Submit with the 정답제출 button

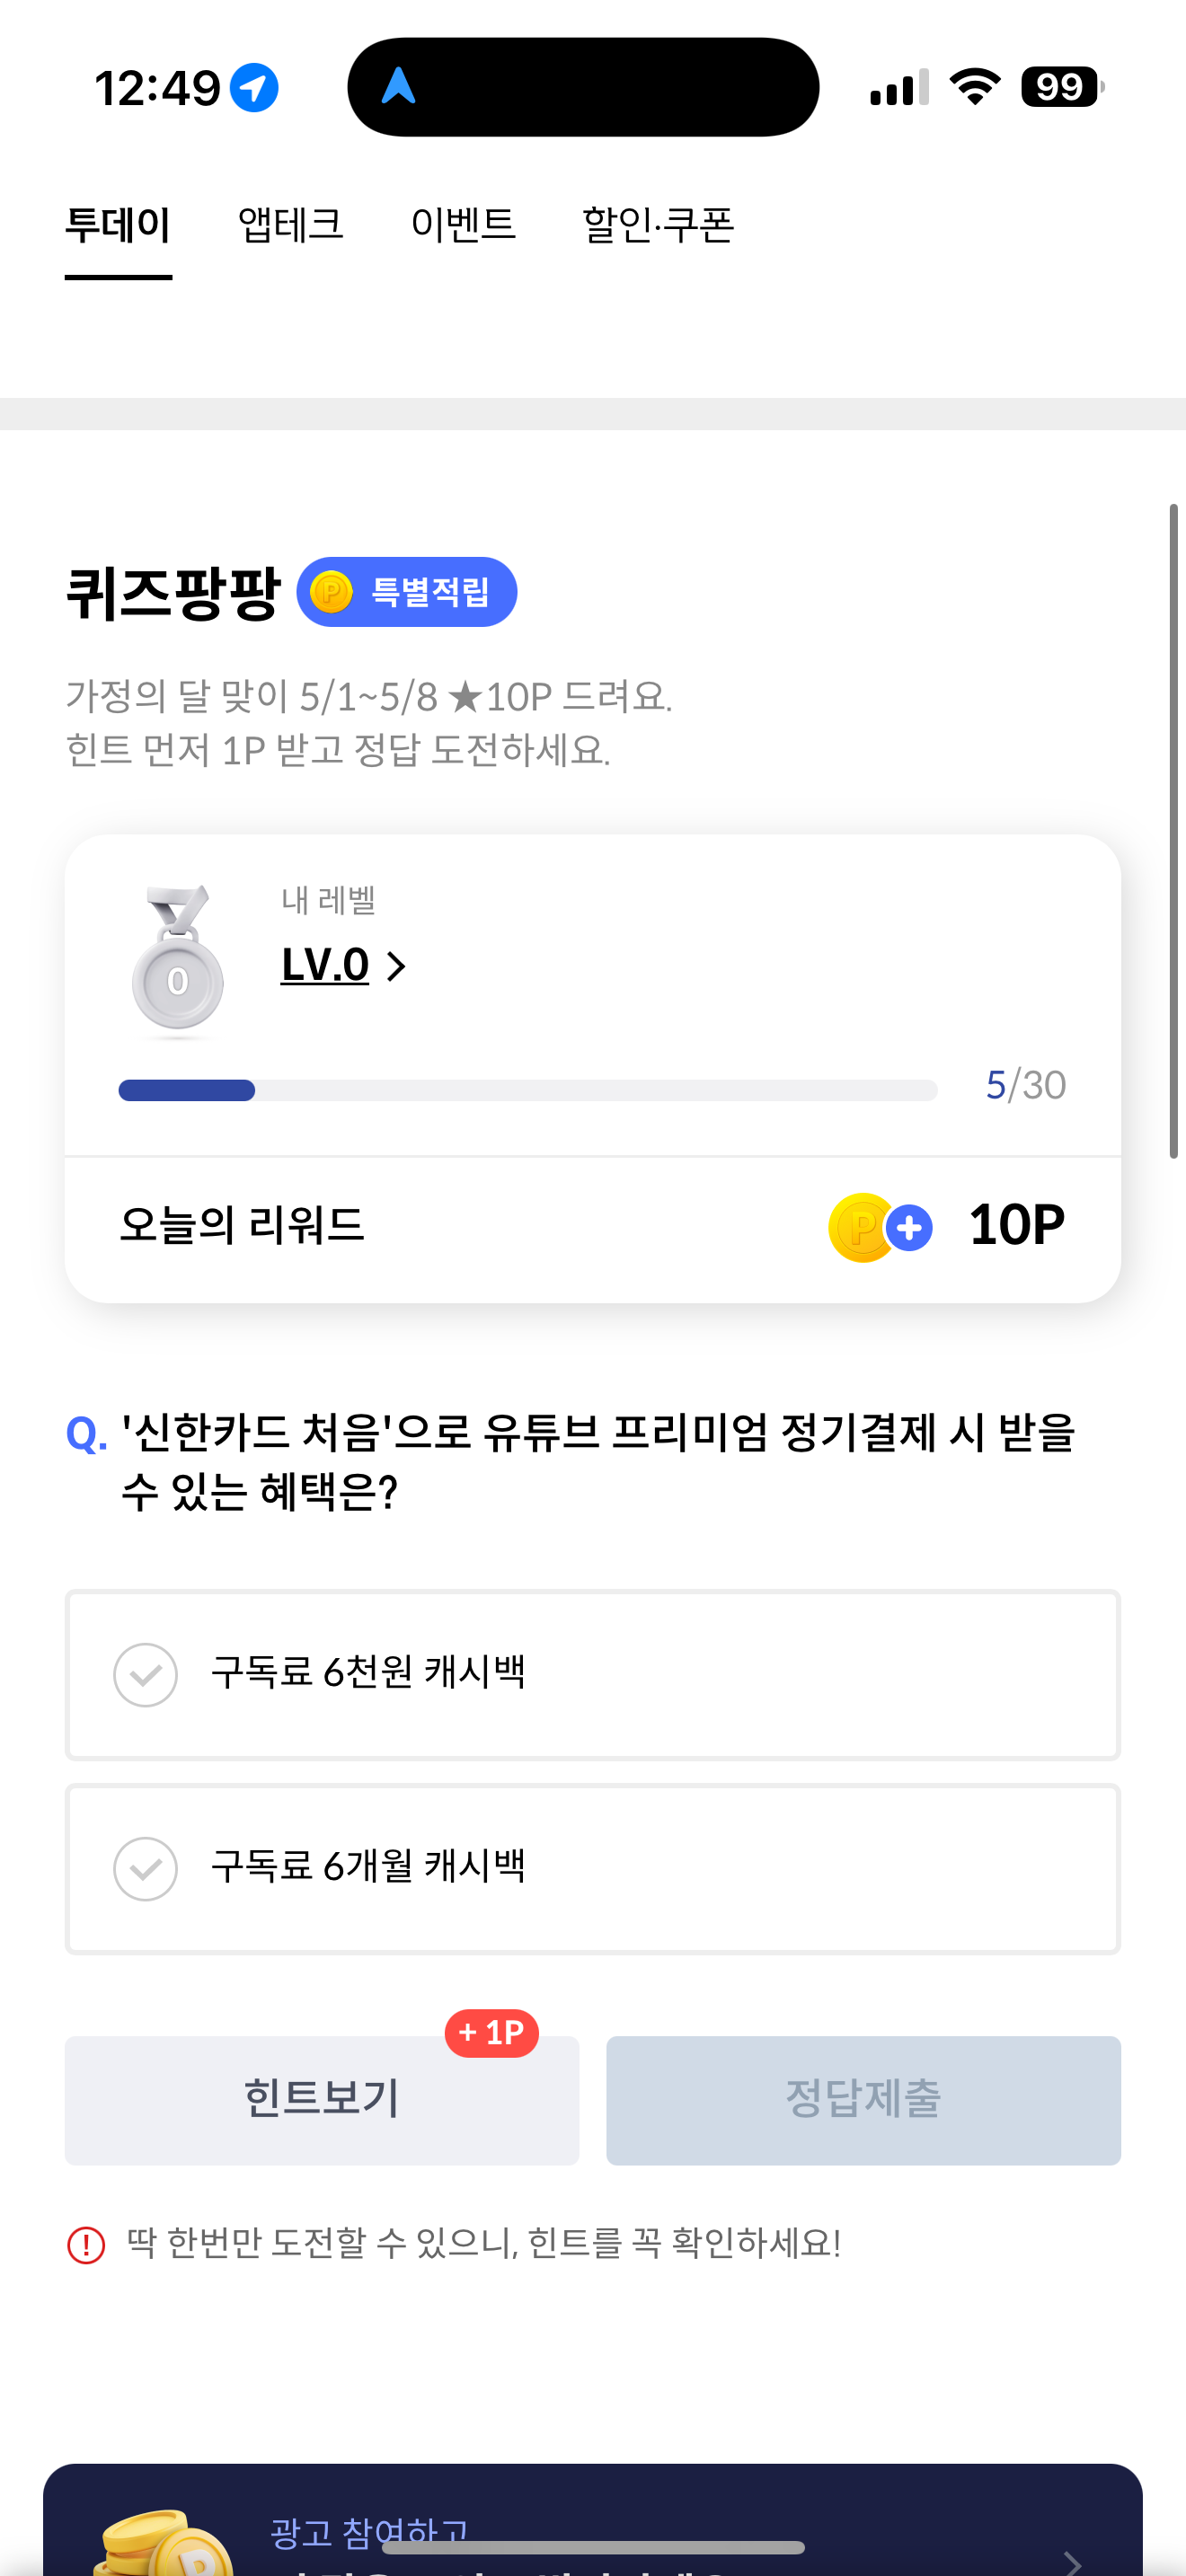[x=863, y=2100]
